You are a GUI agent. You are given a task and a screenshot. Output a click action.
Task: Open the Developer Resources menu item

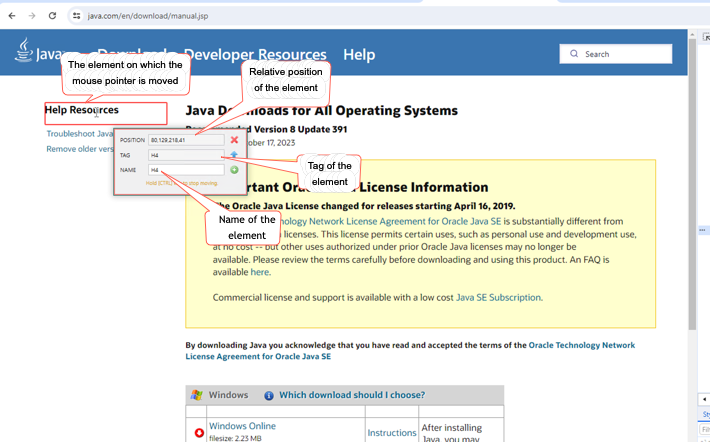pos(255,54)
